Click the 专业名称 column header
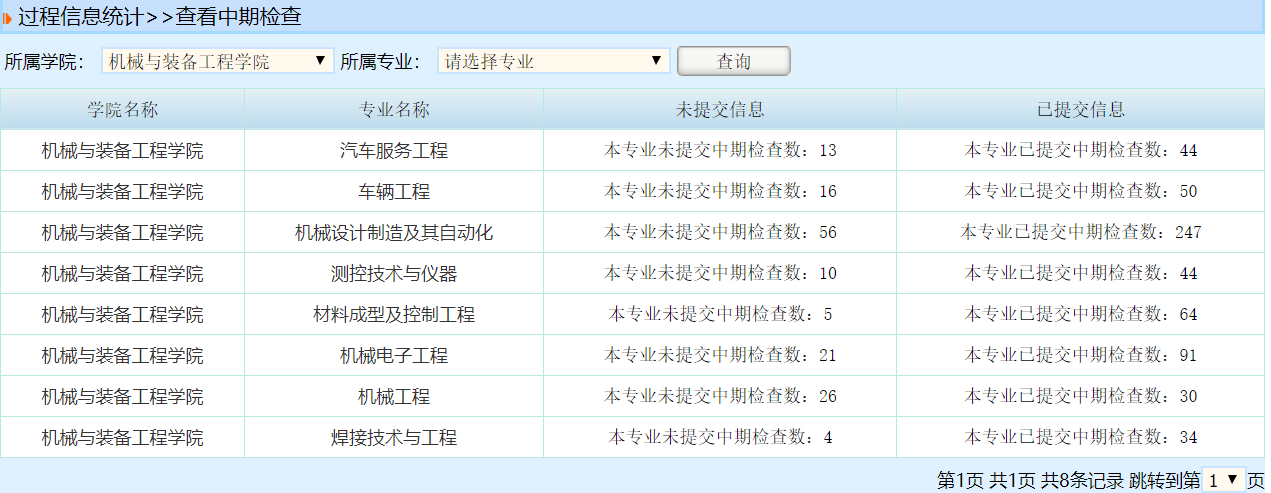The width and height of the screenshot is (1271, 493). click(x=394, y=110)
